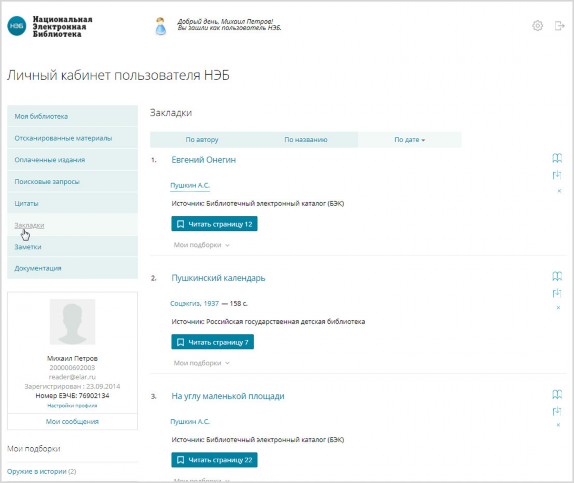The height and width of the screenshot is (483, 574).
Task: Click bookmark-flag icon beside Евгений Онегин
Action: pos(557,175)
